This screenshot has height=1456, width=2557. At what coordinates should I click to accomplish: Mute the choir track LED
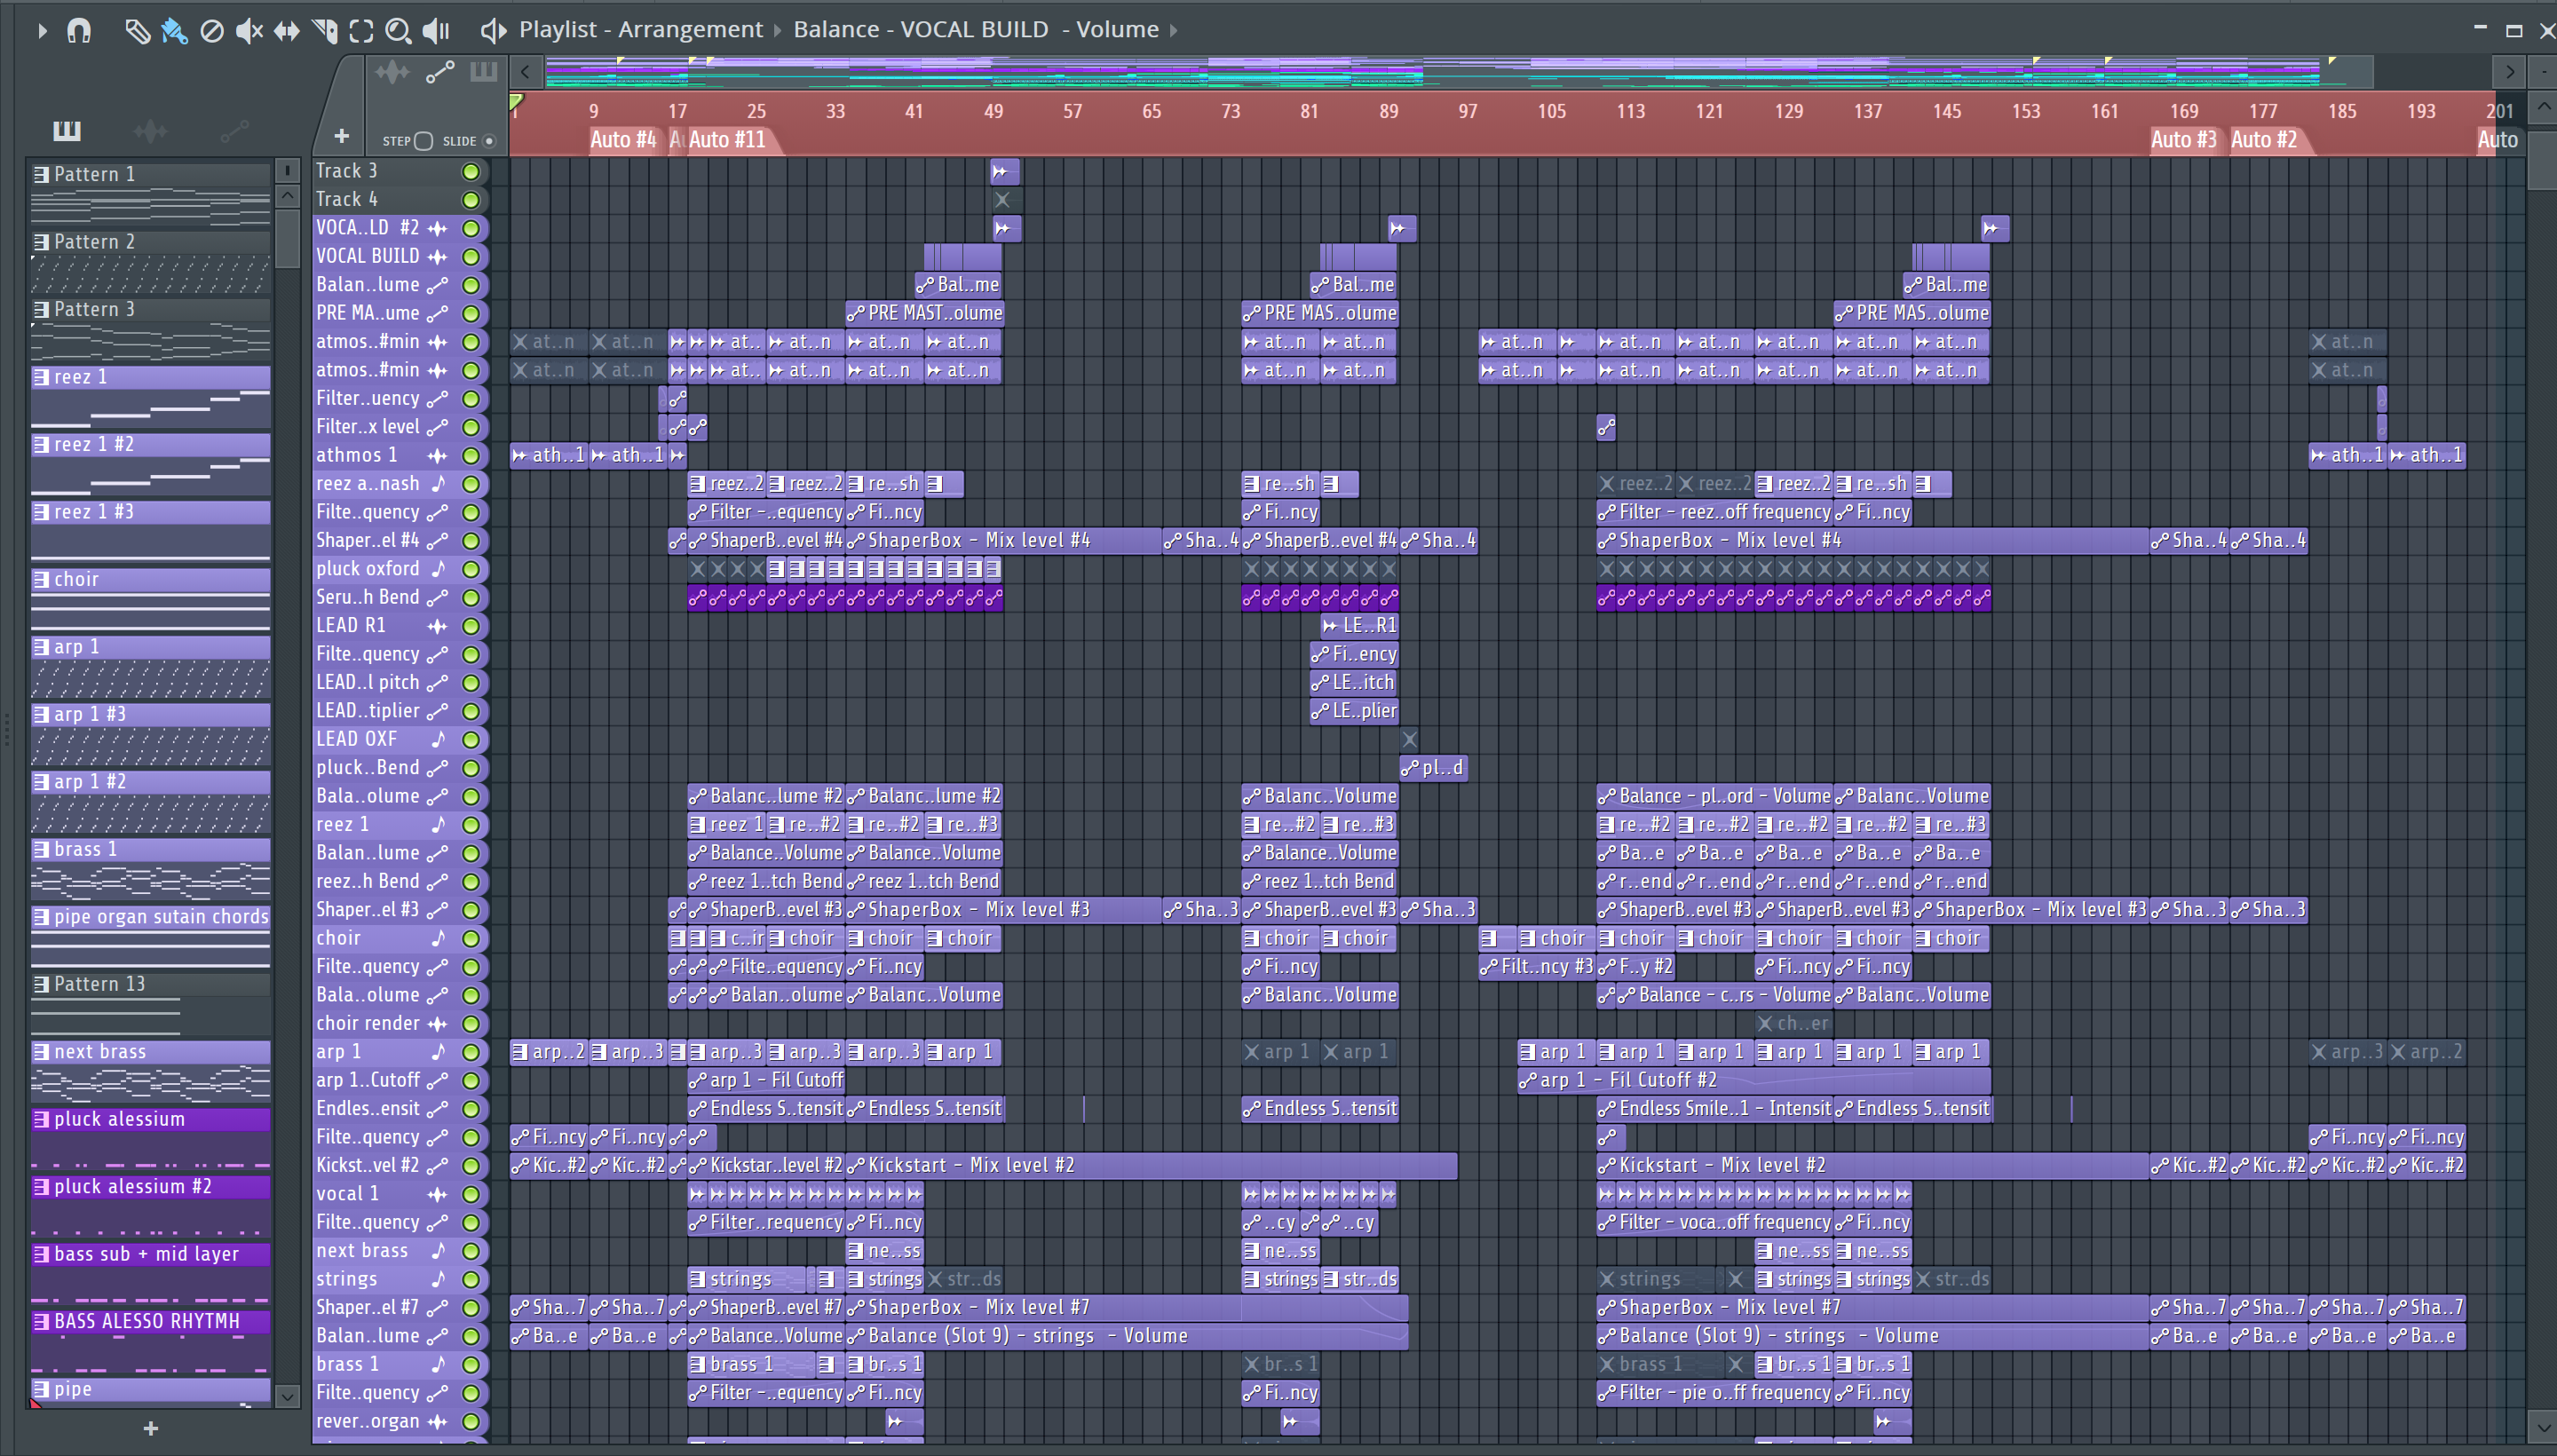pyautogui.click(x=470, y=939)
